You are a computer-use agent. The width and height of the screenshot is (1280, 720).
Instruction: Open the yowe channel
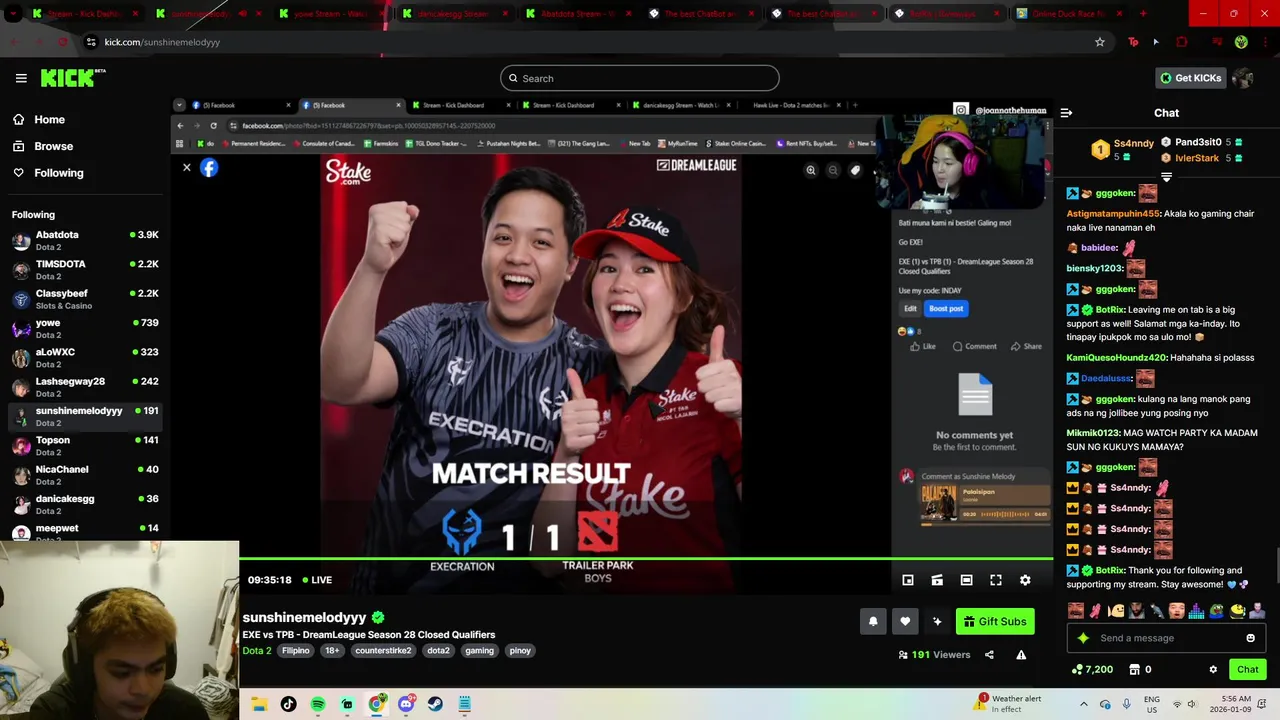coord(85,329)
